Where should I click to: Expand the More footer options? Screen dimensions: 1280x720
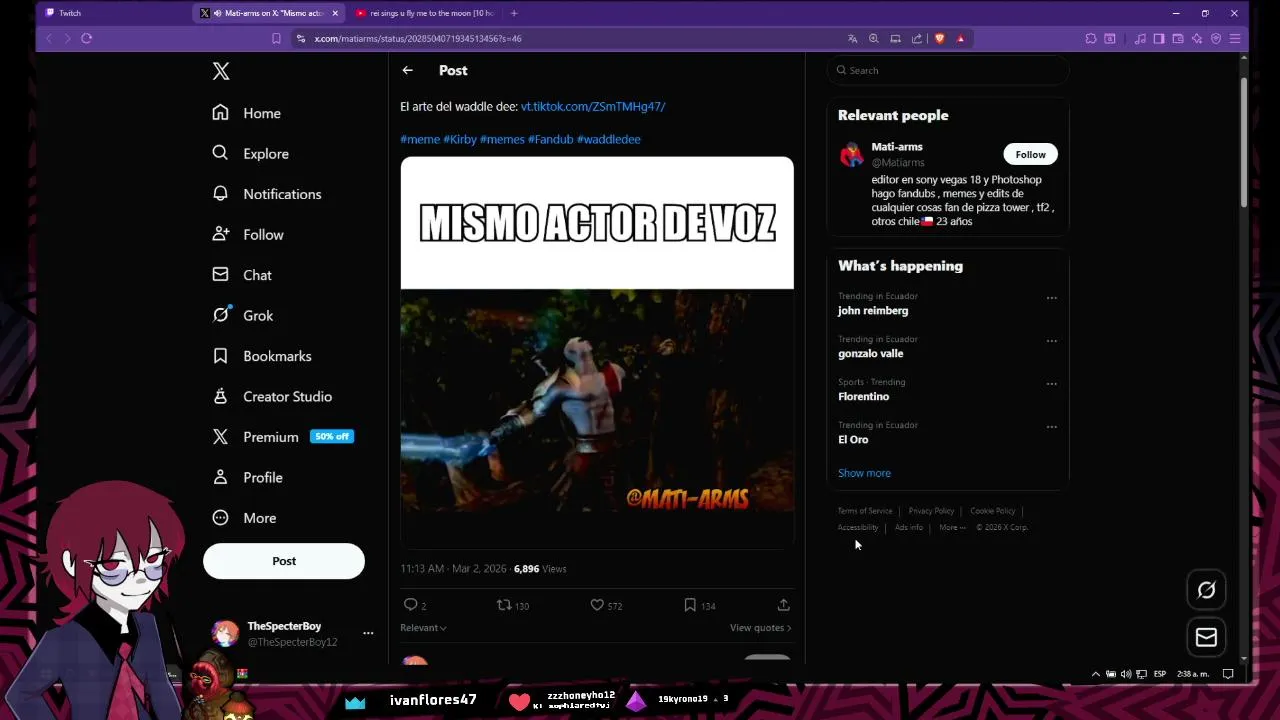[952, 527]
